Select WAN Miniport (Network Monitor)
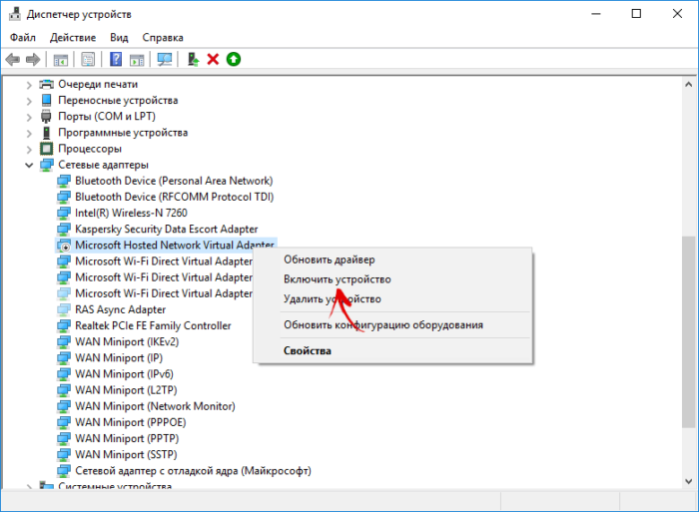The width and height of the screenshot is (699, 512). point(155,406)
